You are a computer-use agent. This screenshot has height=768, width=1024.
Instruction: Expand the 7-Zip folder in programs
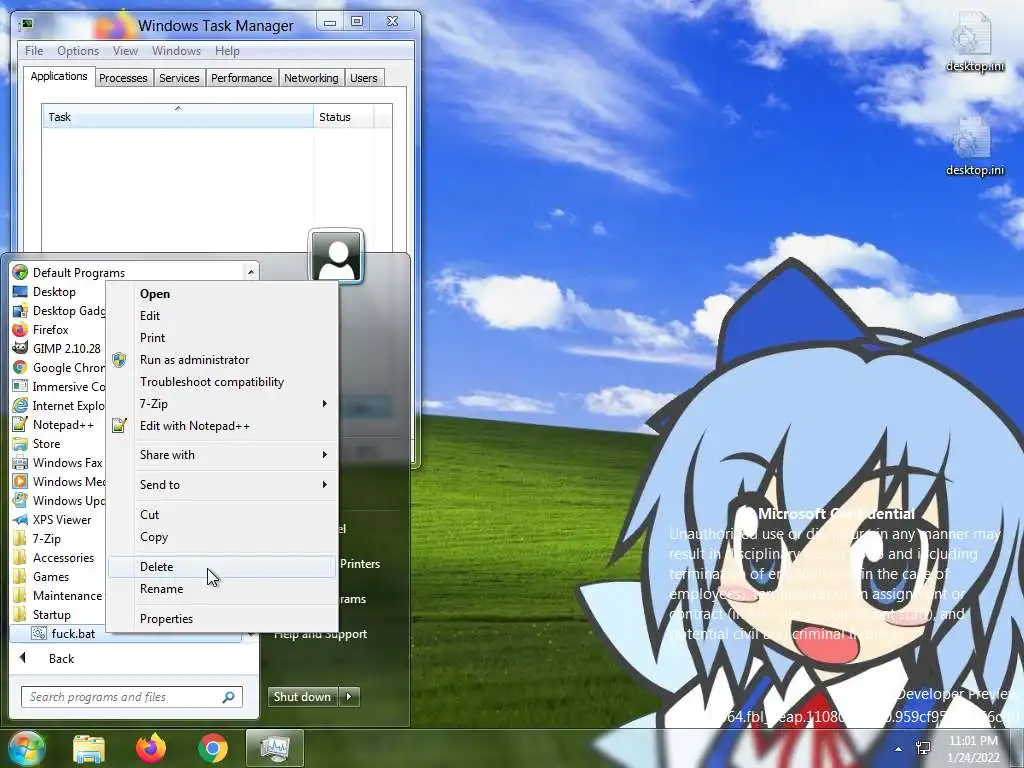(x=38, y=539)
